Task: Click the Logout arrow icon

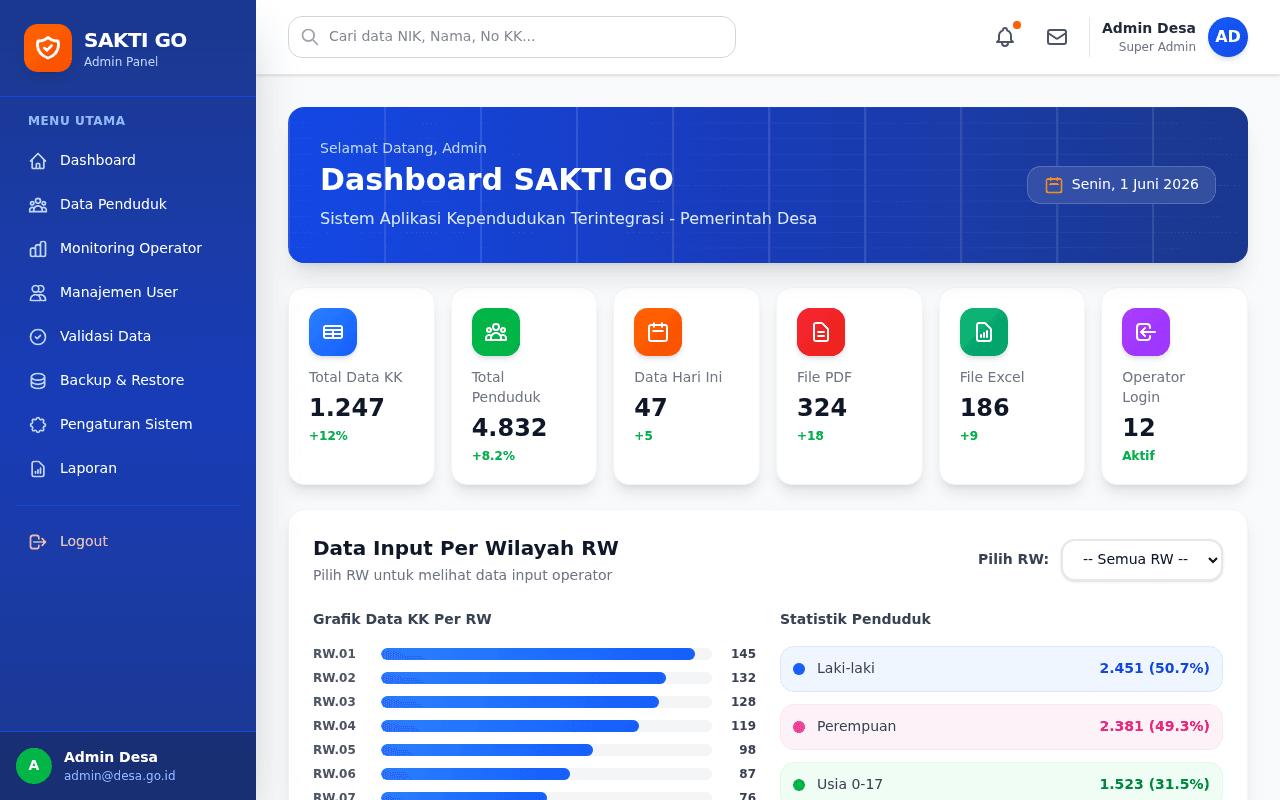Action: coord(38,542)
